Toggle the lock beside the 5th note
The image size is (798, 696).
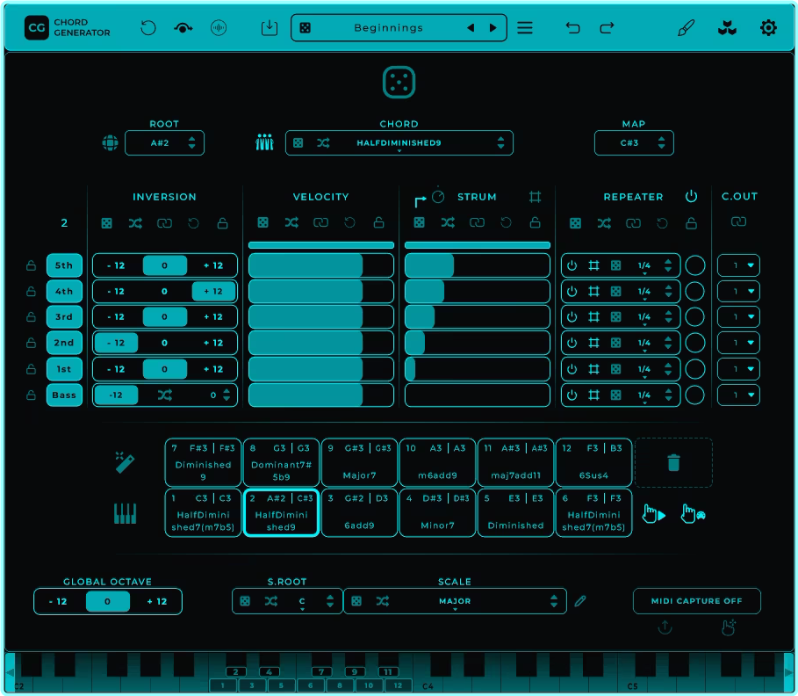click(31, 266)
